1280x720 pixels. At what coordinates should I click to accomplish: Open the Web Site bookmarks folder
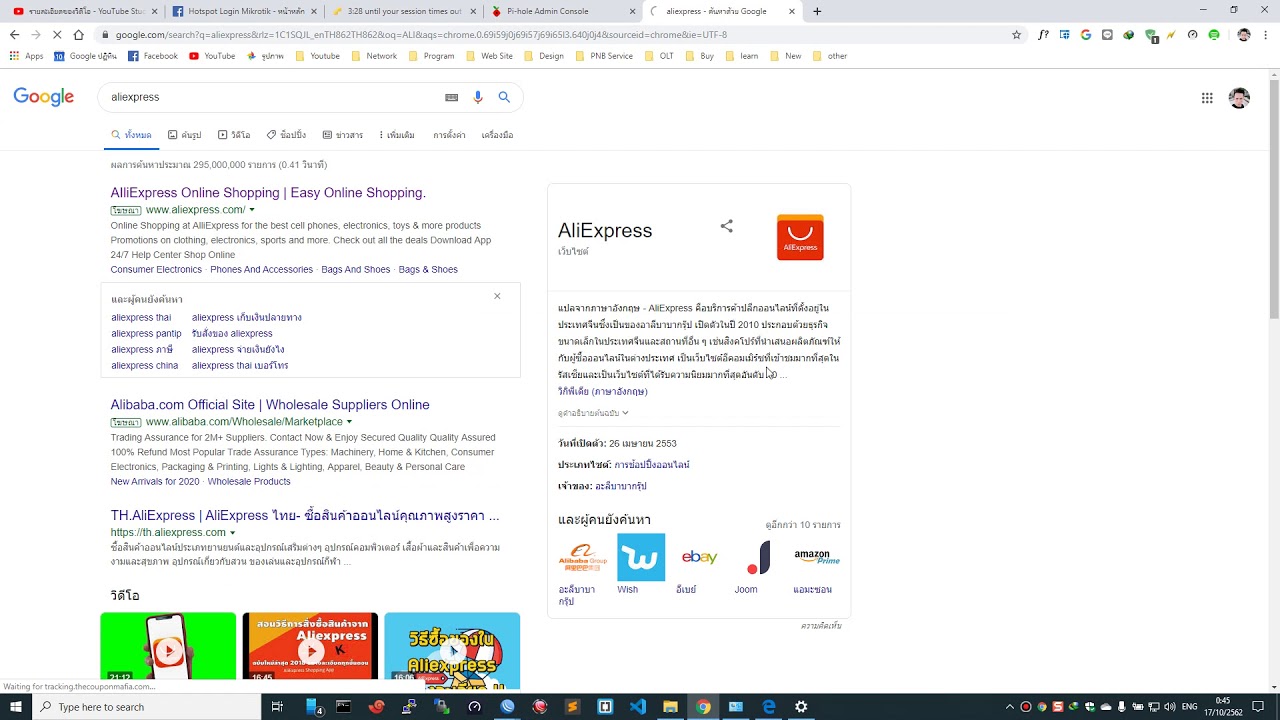(489, 56)
